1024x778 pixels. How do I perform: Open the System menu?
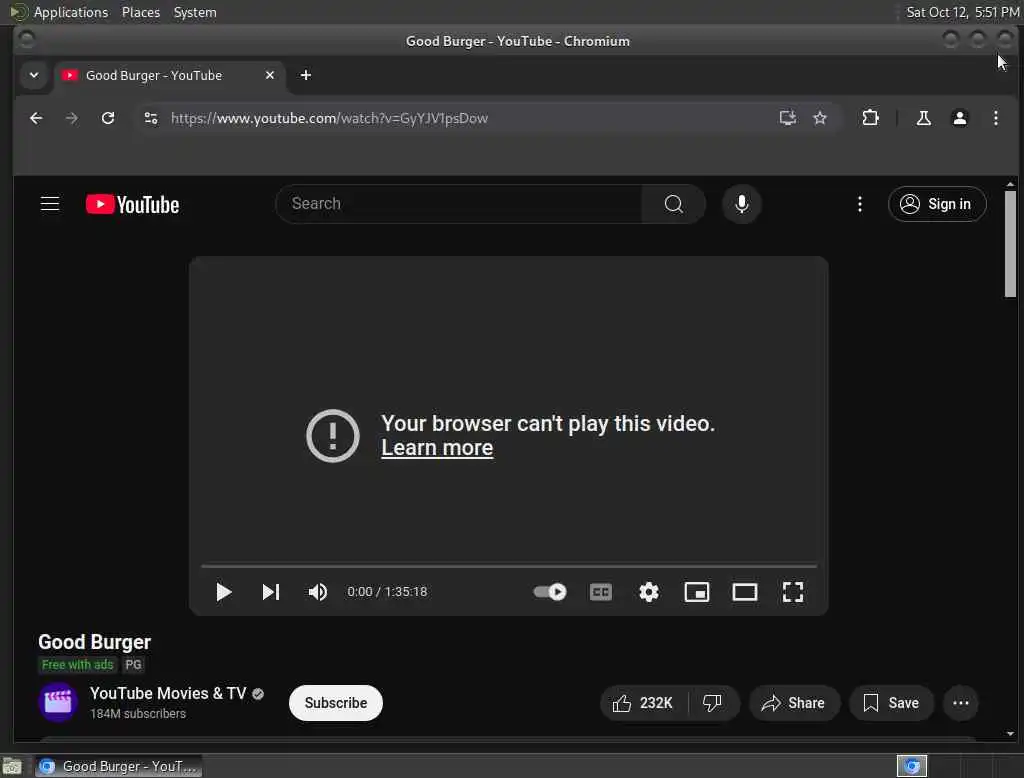[x=195, y=12]
